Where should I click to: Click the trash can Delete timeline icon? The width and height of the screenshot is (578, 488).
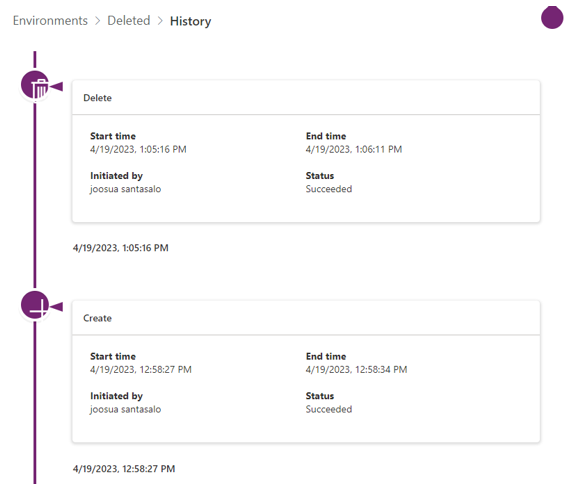click(x=35, y=85)
